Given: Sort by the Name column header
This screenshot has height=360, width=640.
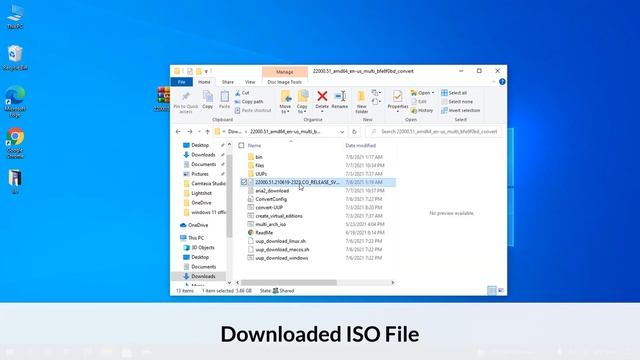Looking at the screenshot, I should 254,145.
